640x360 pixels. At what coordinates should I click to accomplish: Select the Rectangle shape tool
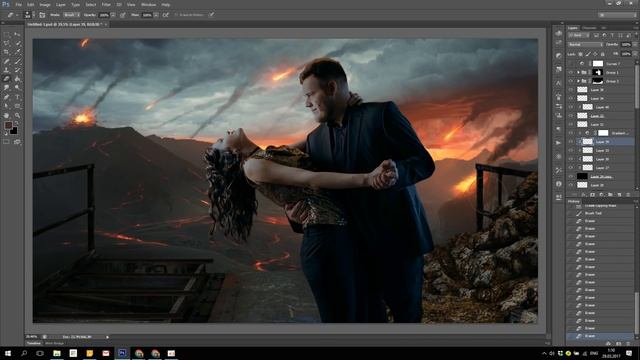click(17, 106)
